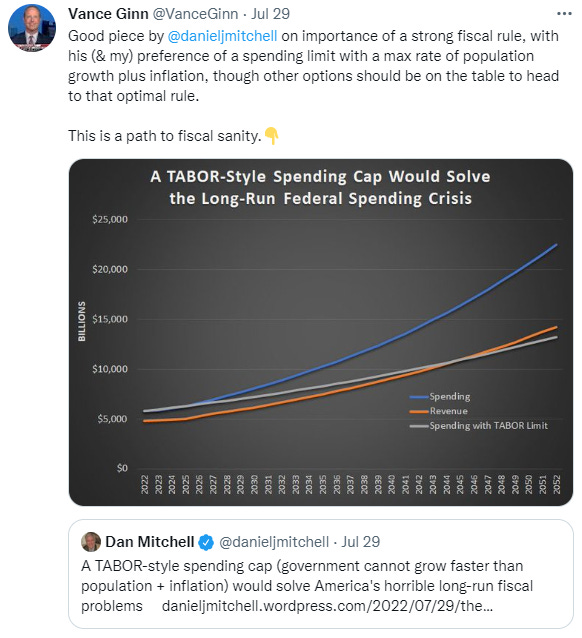This screenshot has height=638, width=582.
Task: Click the blue Spending legend swatch
Action: 419,396
